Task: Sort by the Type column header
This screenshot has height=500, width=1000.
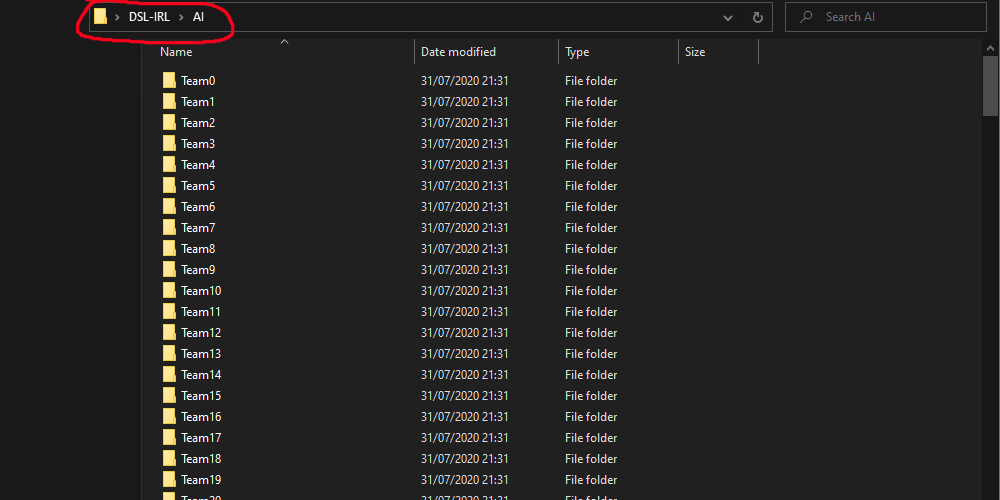Action: click(x=577, y=52)
